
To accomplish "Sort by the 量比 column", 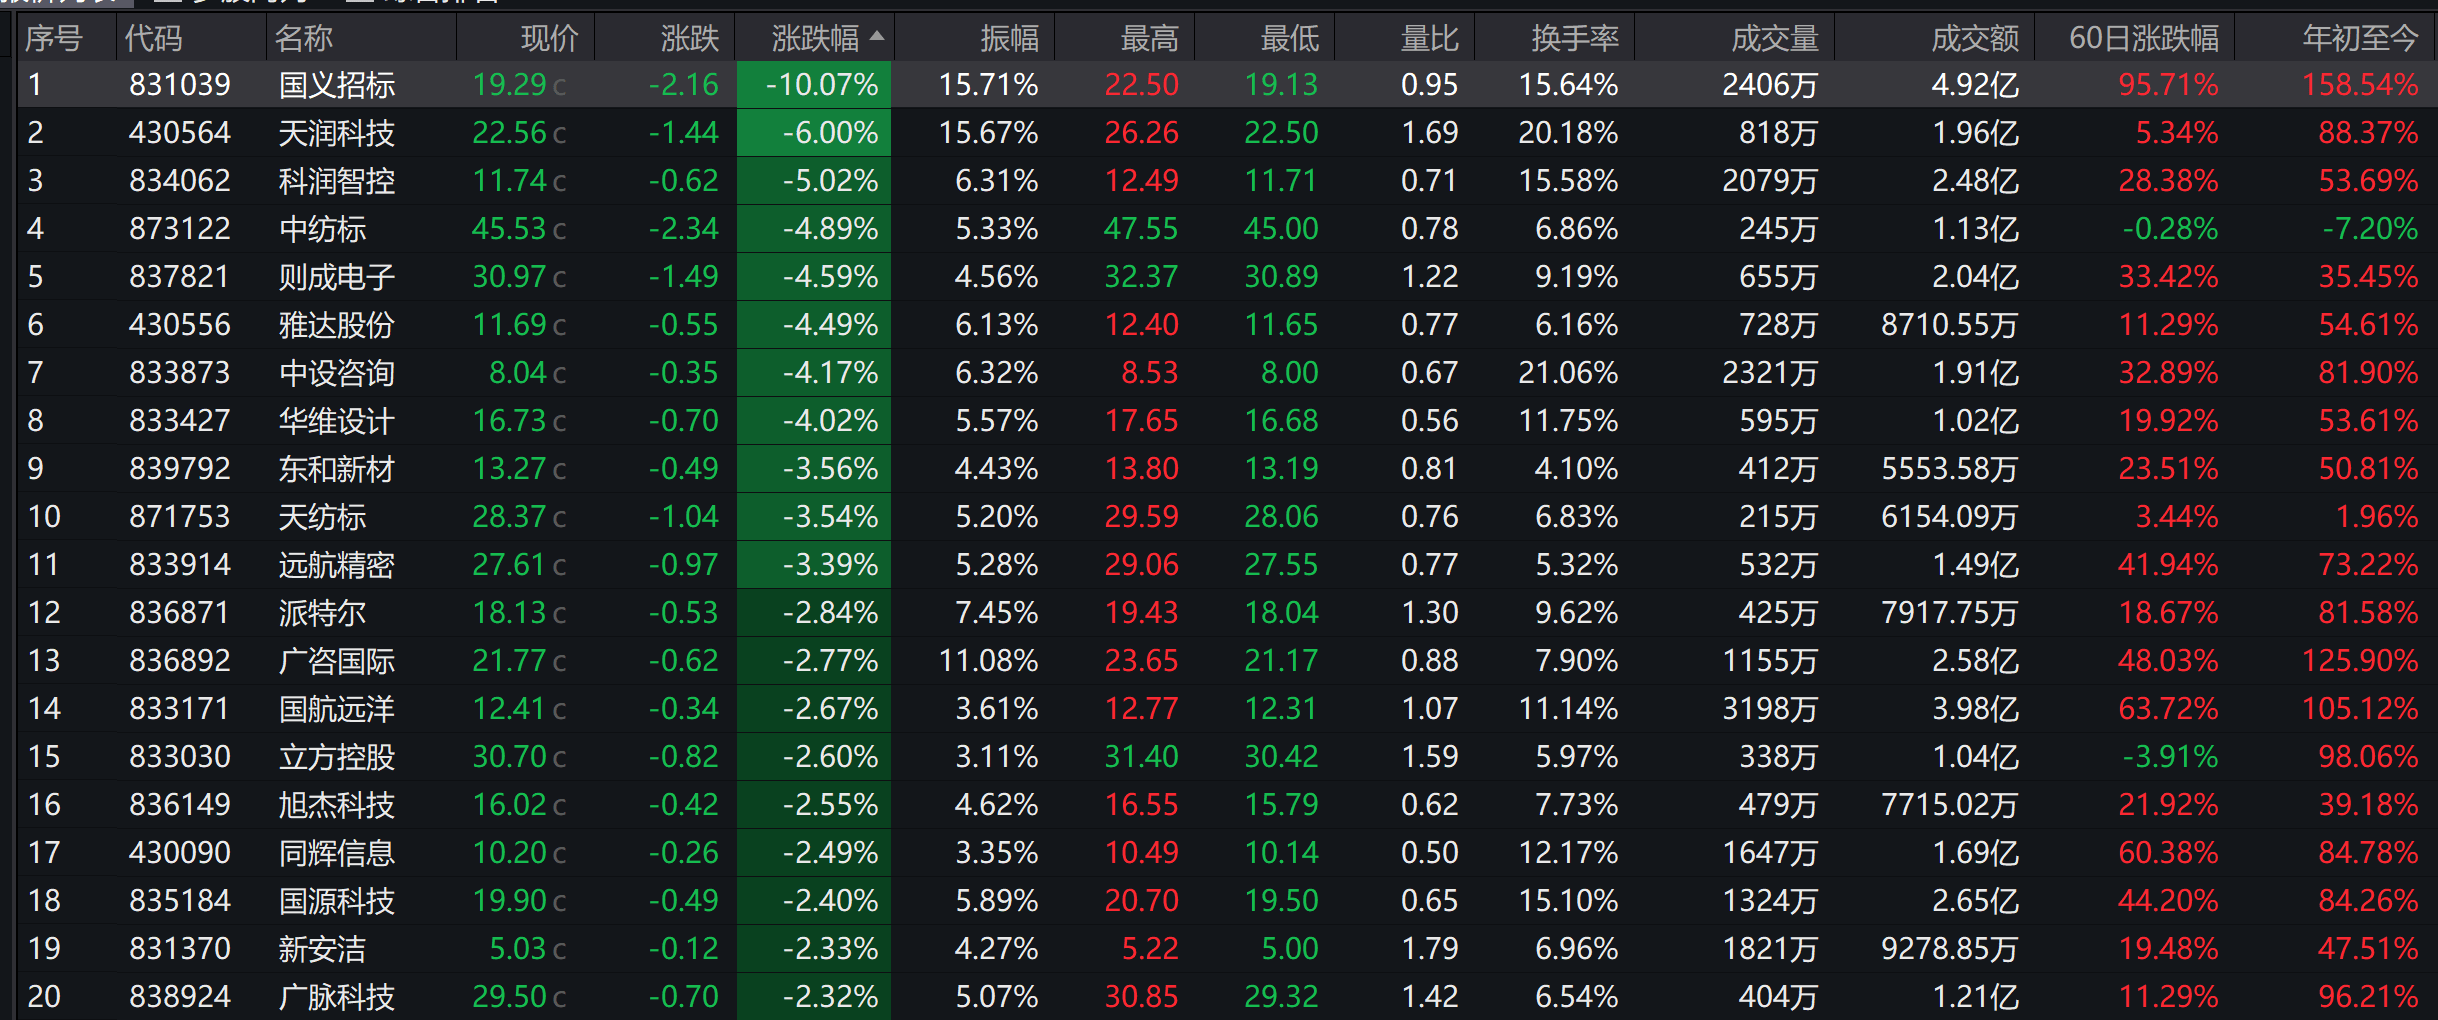I will (x=1429, y=38).
